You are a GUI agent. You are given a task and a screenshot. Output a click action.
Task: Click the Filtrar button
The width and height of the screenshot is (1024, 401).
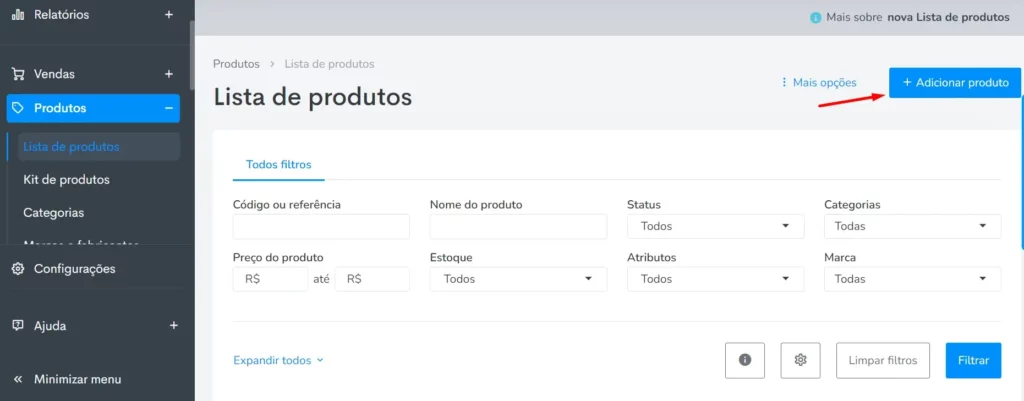973,360
